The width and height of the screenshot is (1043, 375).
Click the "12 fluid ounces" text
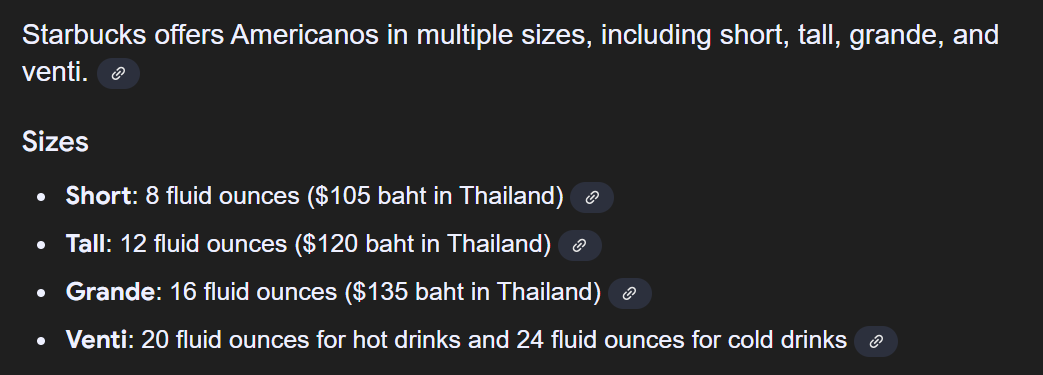click(x=204, y=244)
